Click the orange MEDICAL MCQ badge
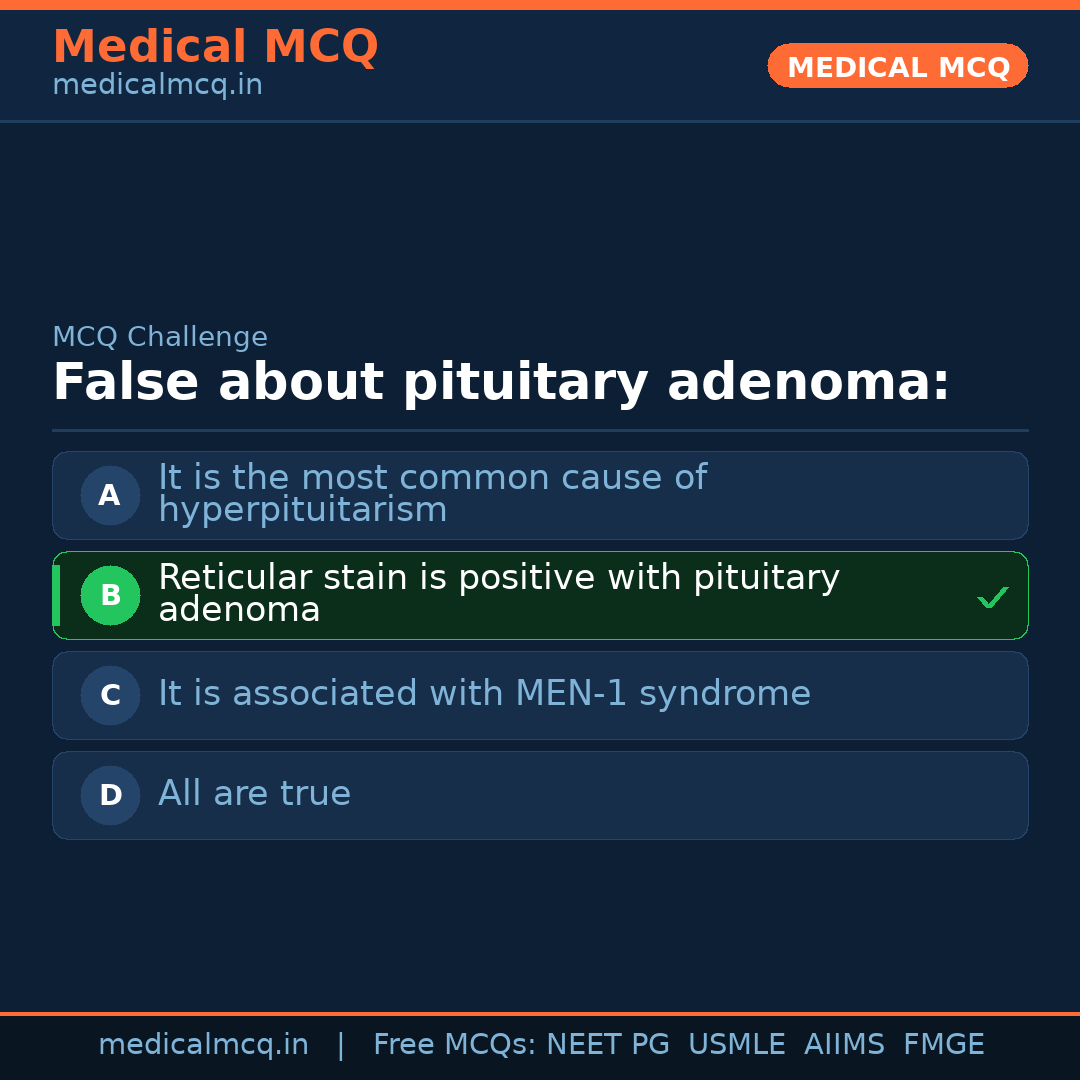The image size is (1080, 1080). click(897, 66)
